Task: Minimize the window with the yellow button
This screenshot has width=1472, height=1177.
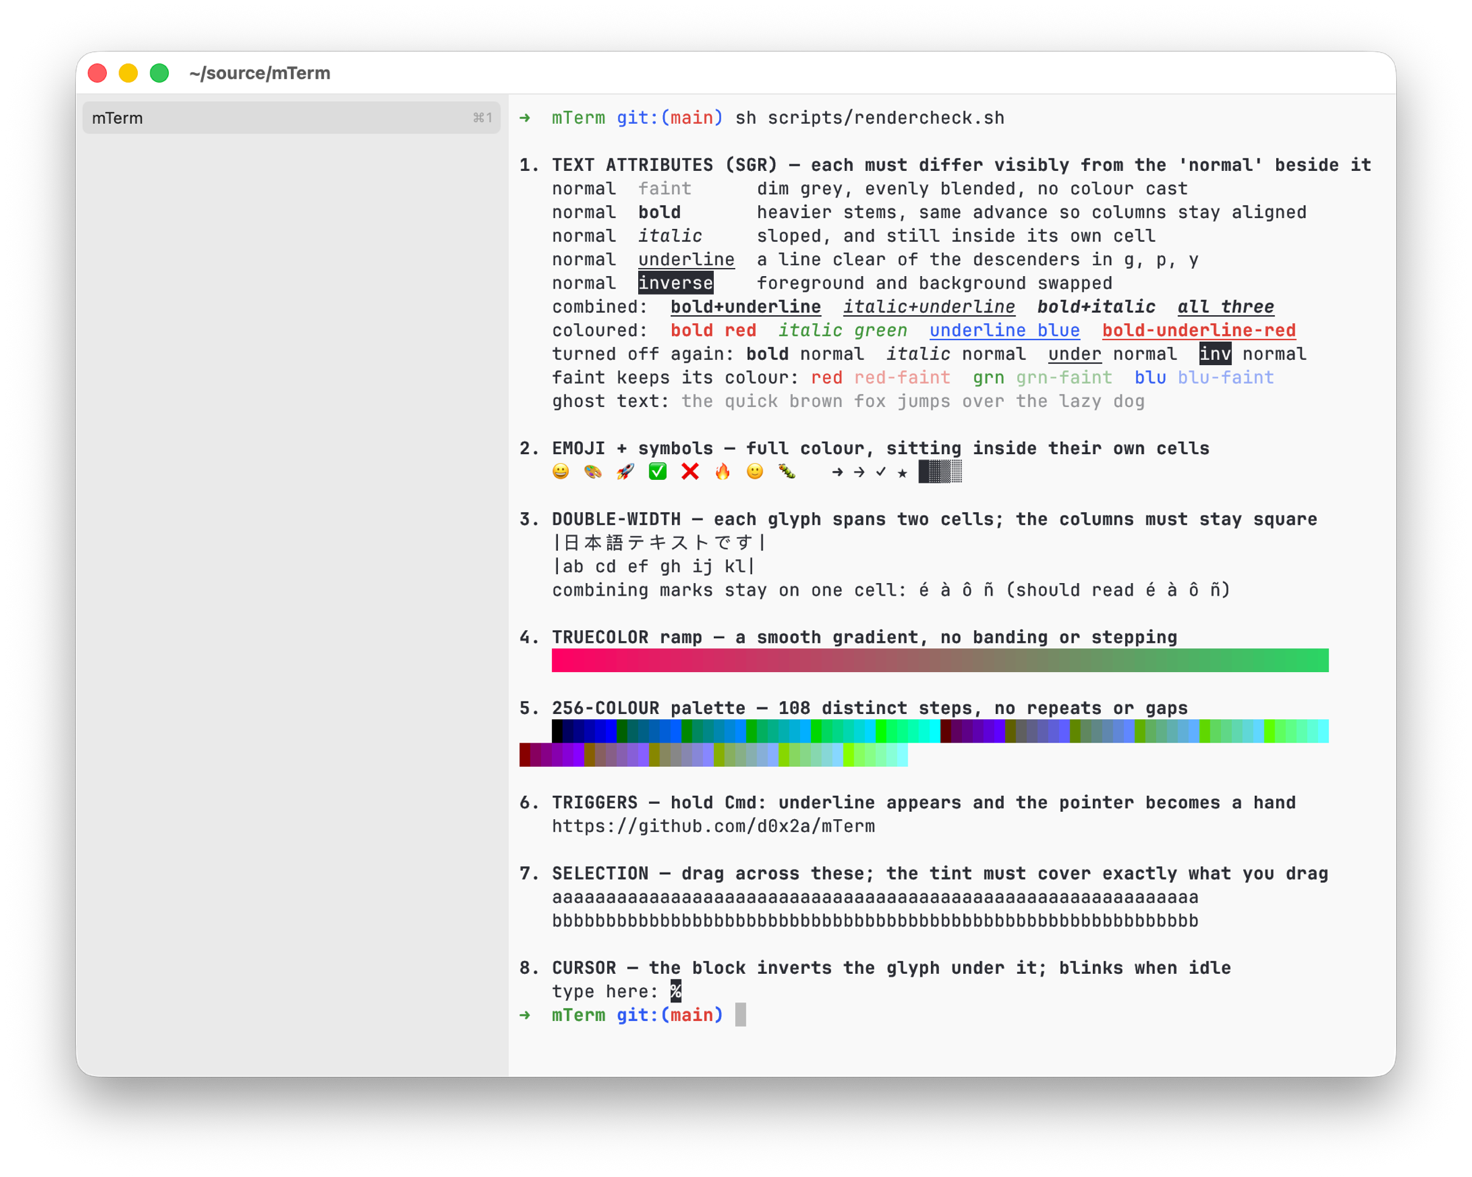Action: tap(128, 73)
